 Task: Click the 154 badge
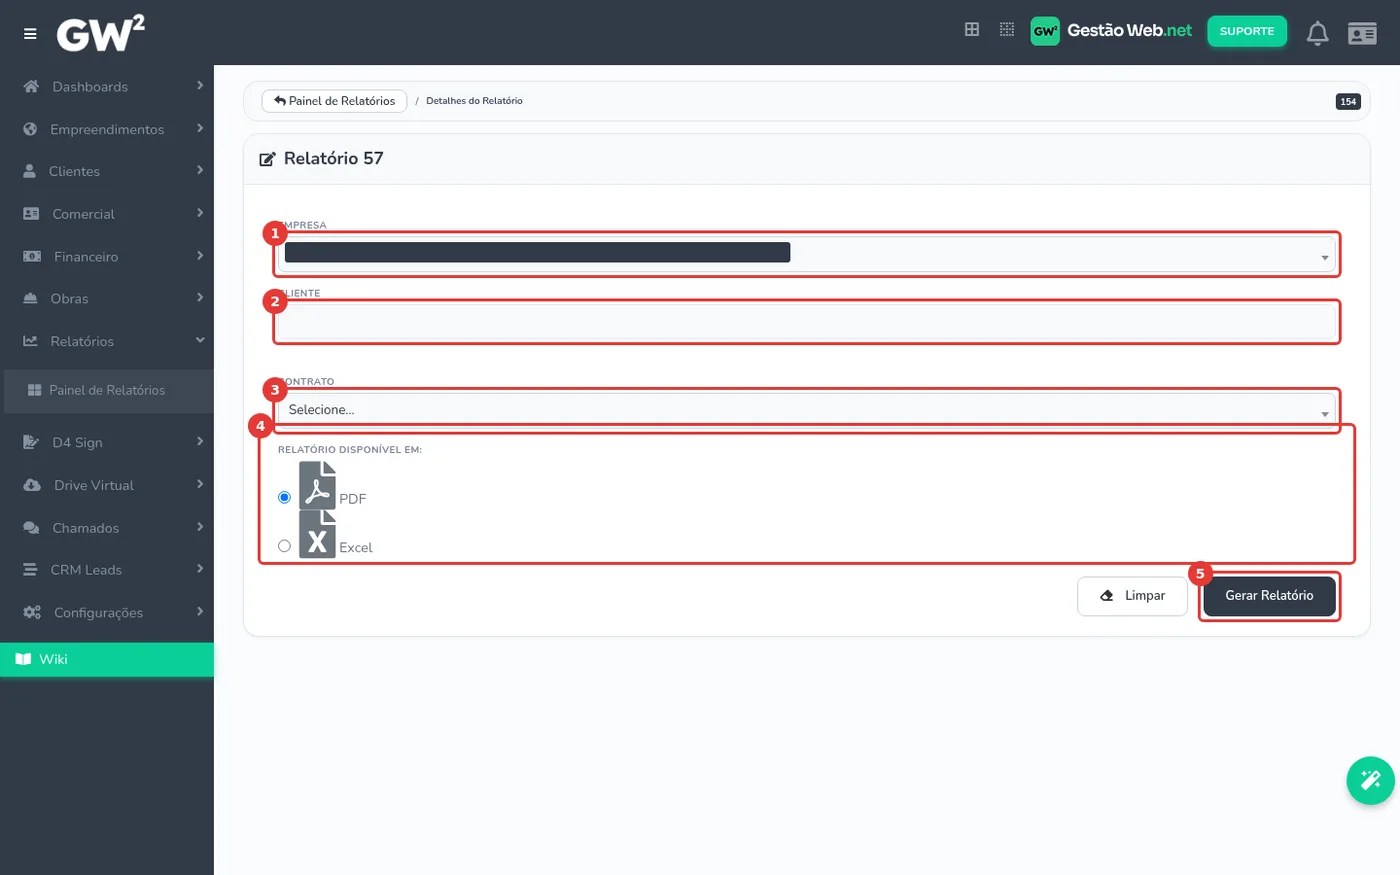click(x=1348, y=101)
